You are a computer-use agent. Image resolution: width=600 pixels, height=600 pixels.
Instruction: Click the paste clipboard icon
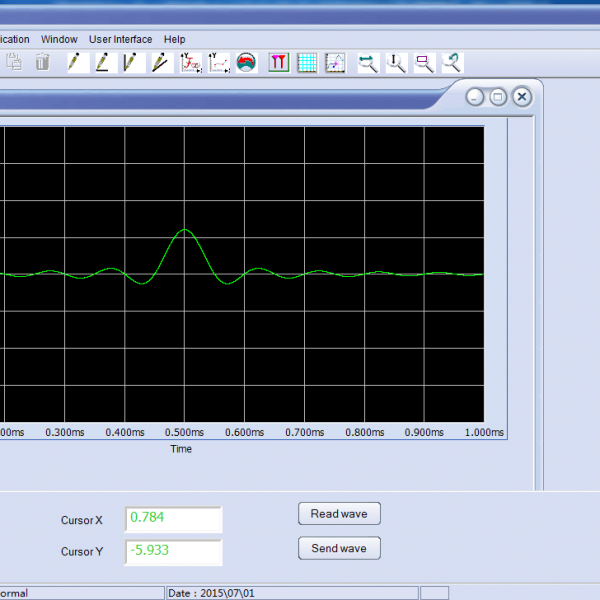(14, 62)
